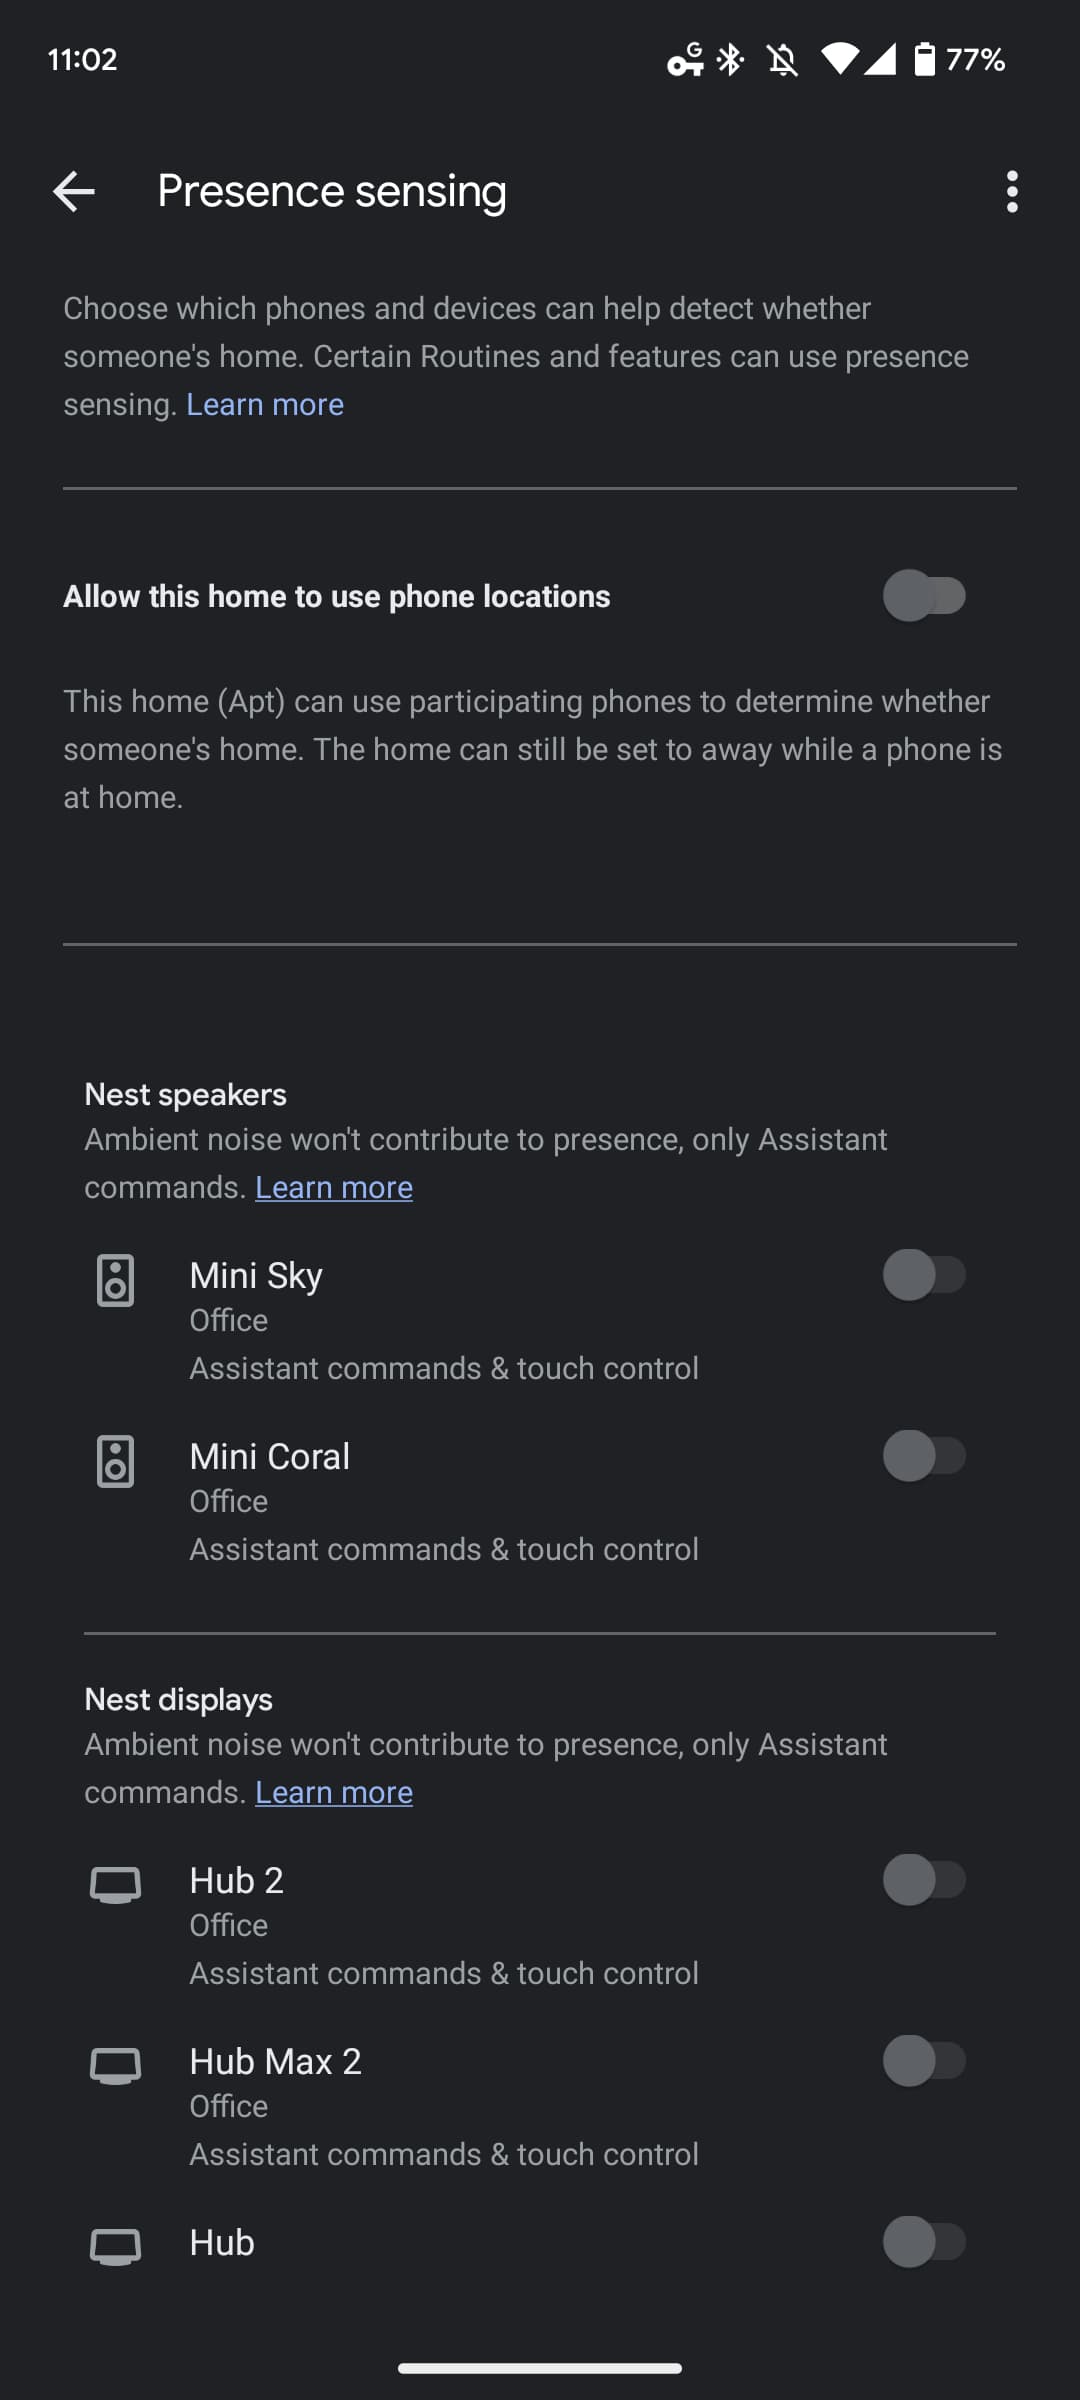
Task: Open Learn more under Nest speakers
Action: point(334,1187)
